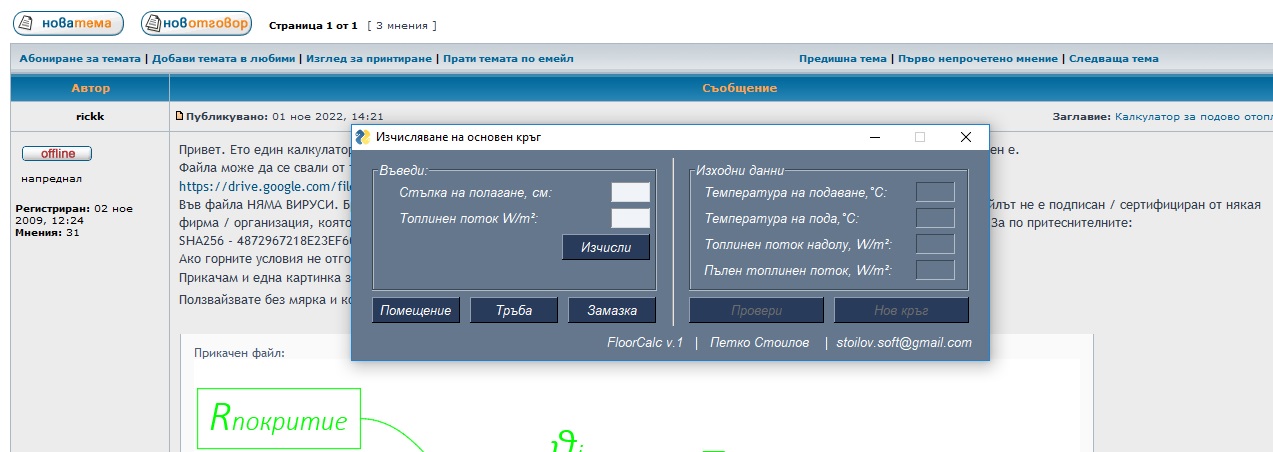Click the 'Стъпка на полагане' input field
This screenshot has width=1273, height=452.
pos(630,192)
